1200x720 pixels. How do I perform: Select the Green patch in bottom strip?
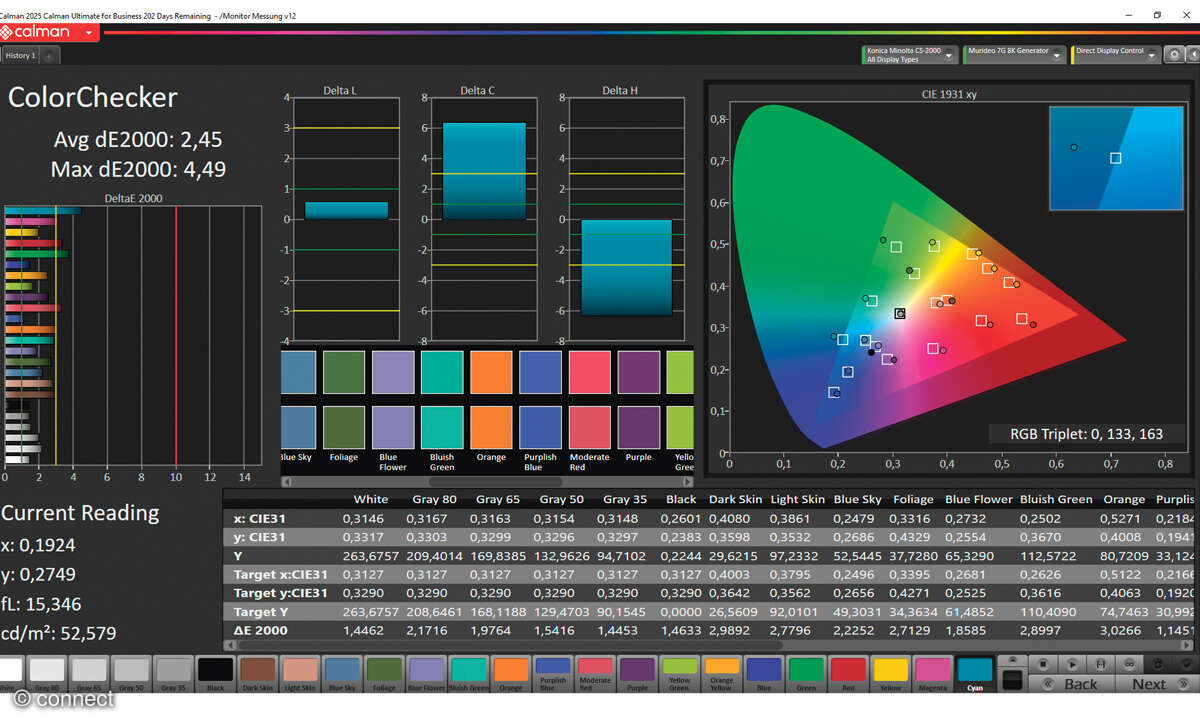tap(806, 673)
